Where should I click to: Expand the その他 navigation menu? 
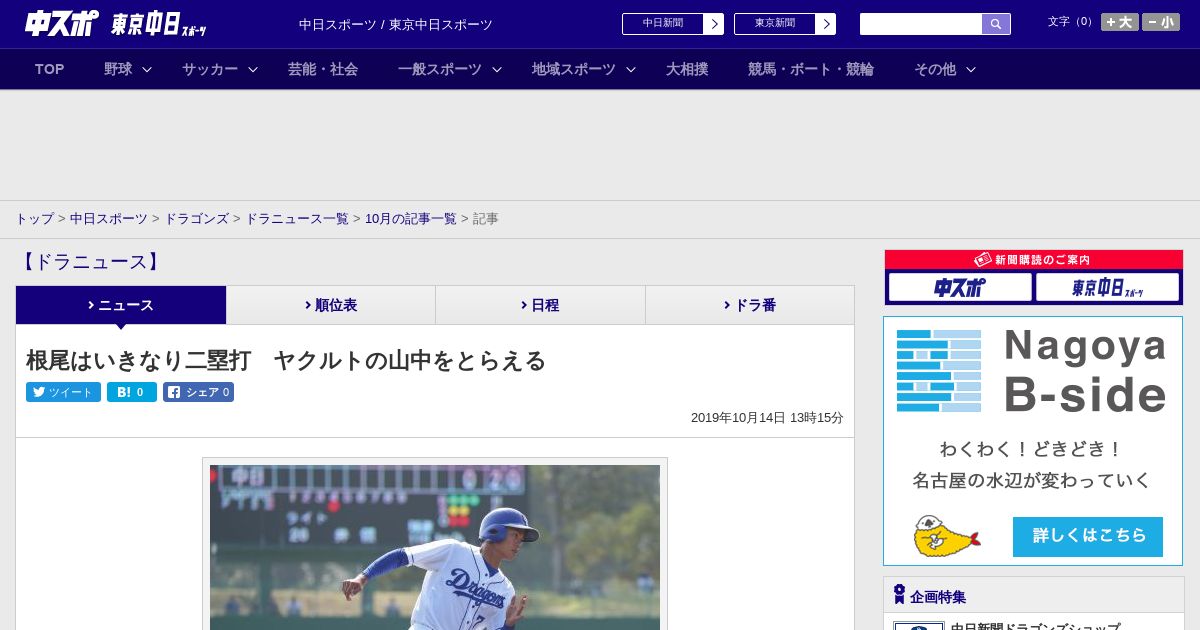pyautogui.click(x=944, y=69)
